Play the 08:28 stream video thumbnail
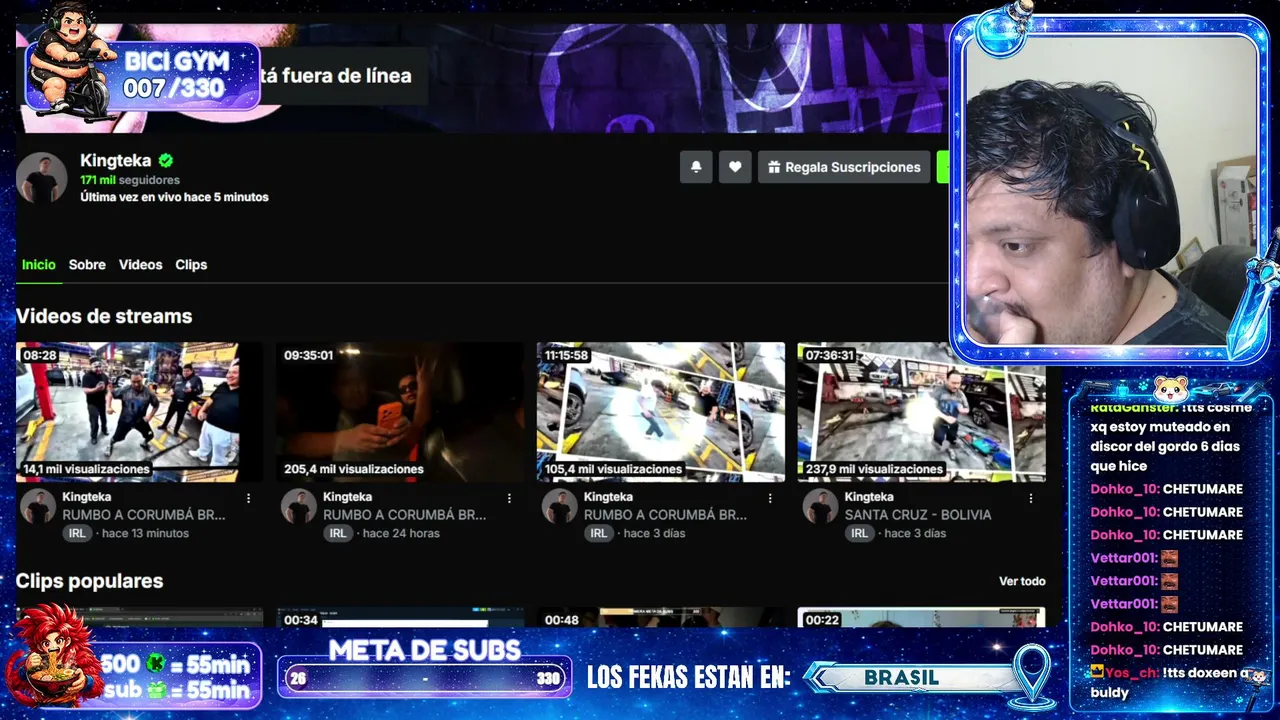The width and height of the screenshot is (1280, 720). pos(139,412)
